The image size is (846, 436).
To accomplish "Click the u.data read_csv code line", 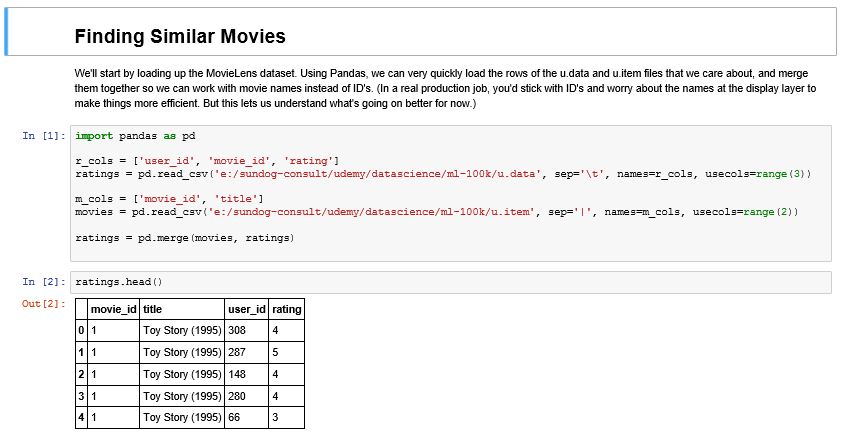I will tap(444, 174).
